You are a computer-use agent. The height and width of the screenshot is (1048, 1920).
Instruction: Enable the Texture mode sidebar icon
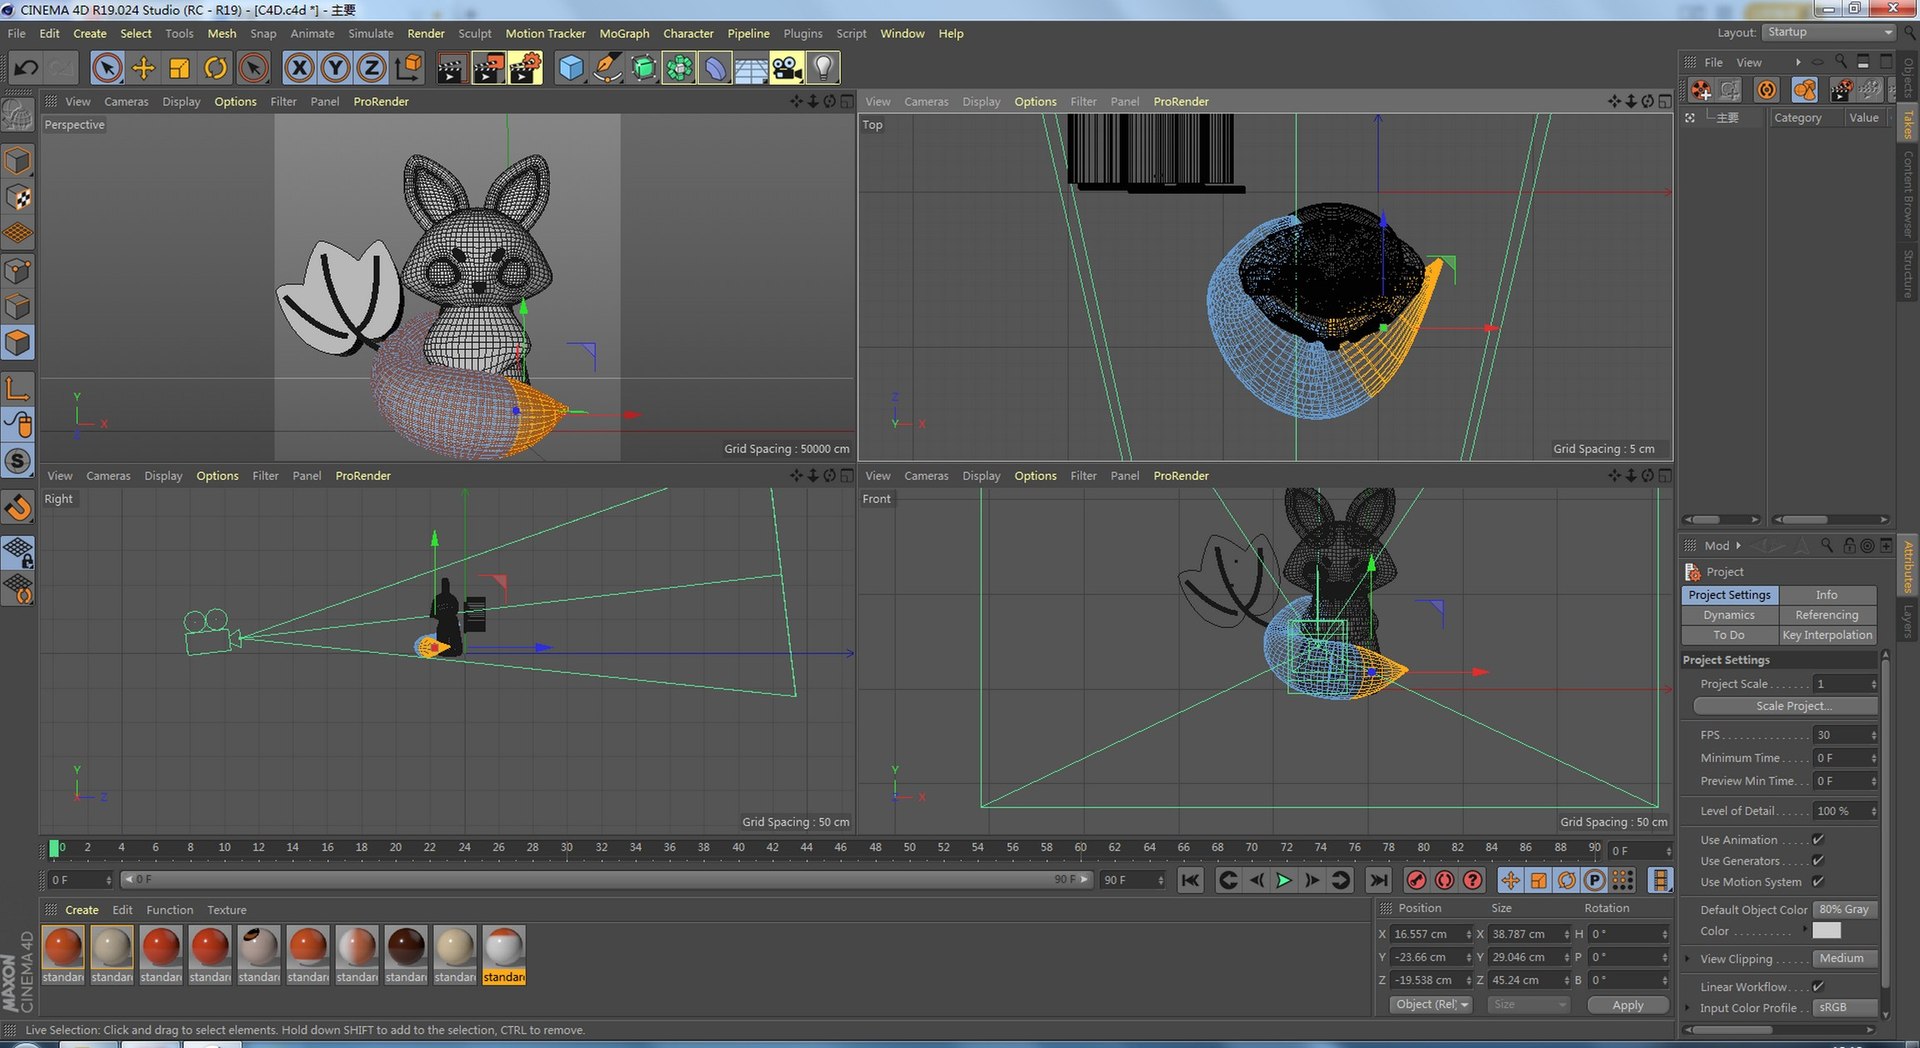click(x=18, y=197)
